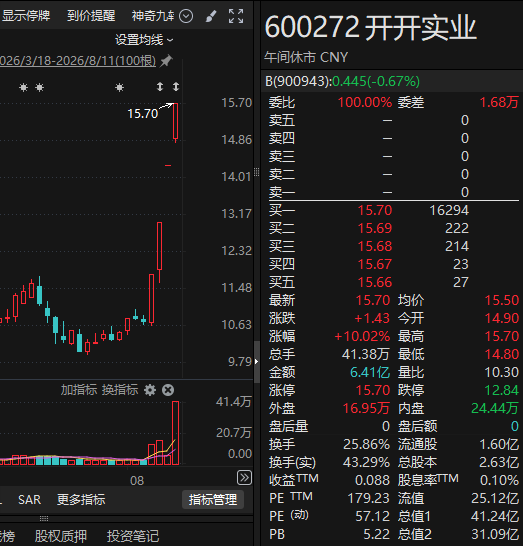Close the volume indicator panel
Viewport: 523px width, 546px height.
pyautogui.click(x=168, y=390)
